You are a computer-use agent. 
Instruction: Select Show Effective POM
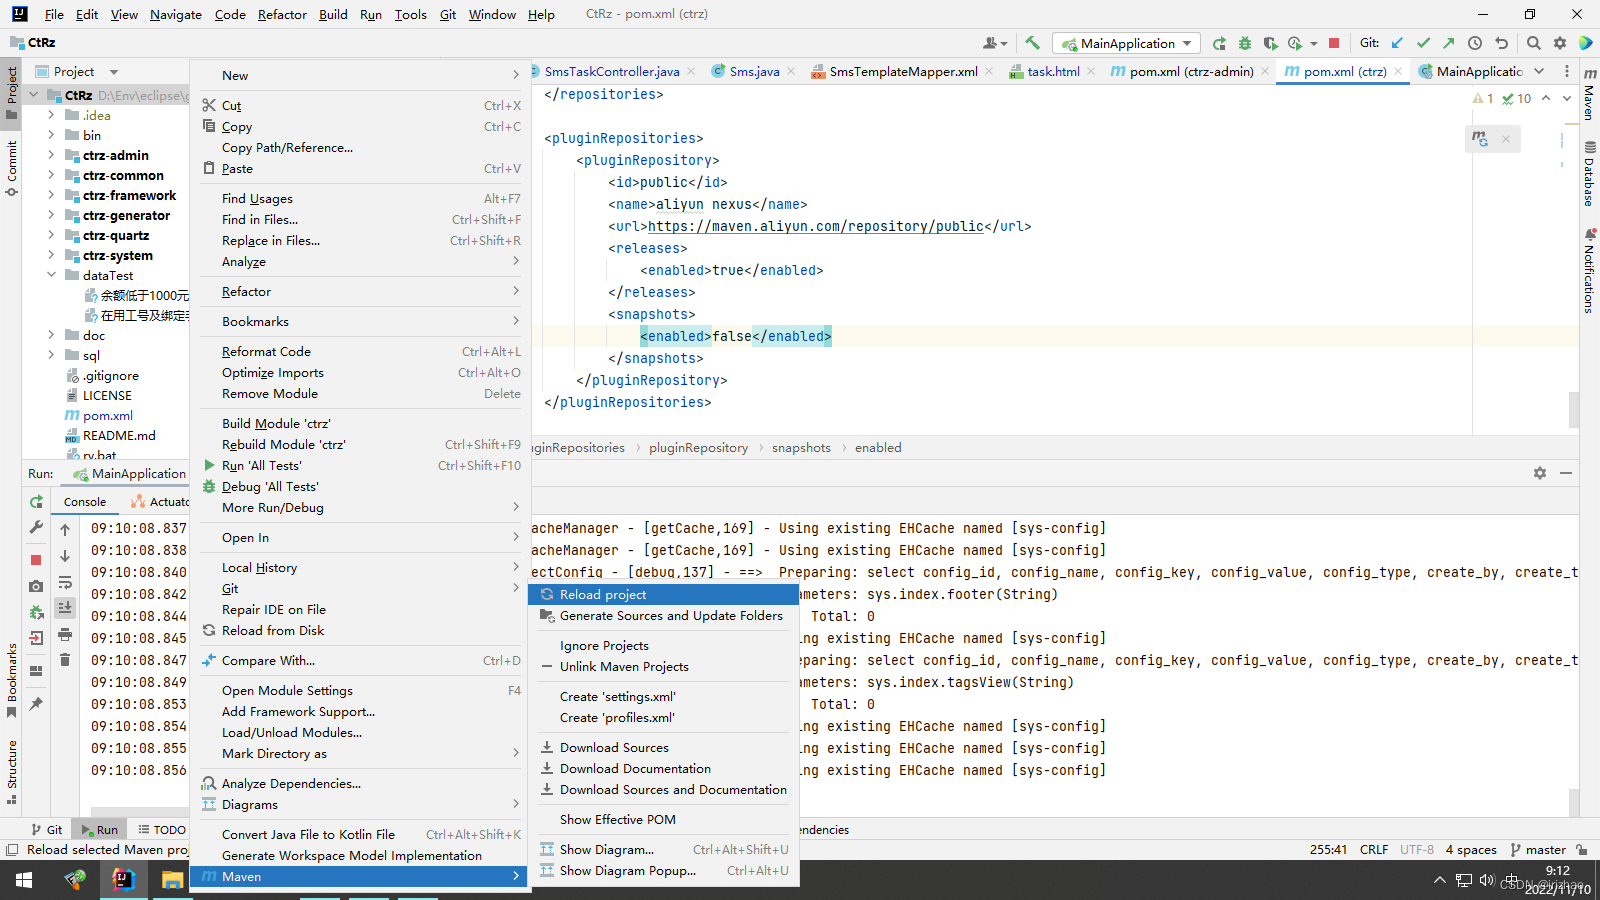(617, 819)
